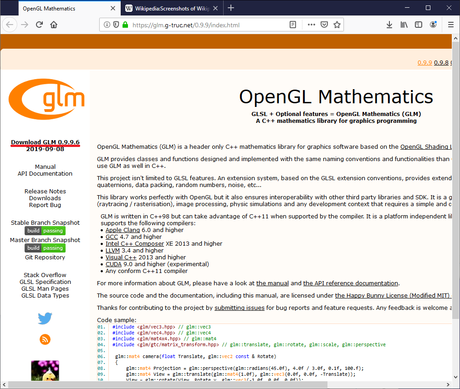Click the Stable Branch build passing badge
460x389 pixels.
(45, 231)
